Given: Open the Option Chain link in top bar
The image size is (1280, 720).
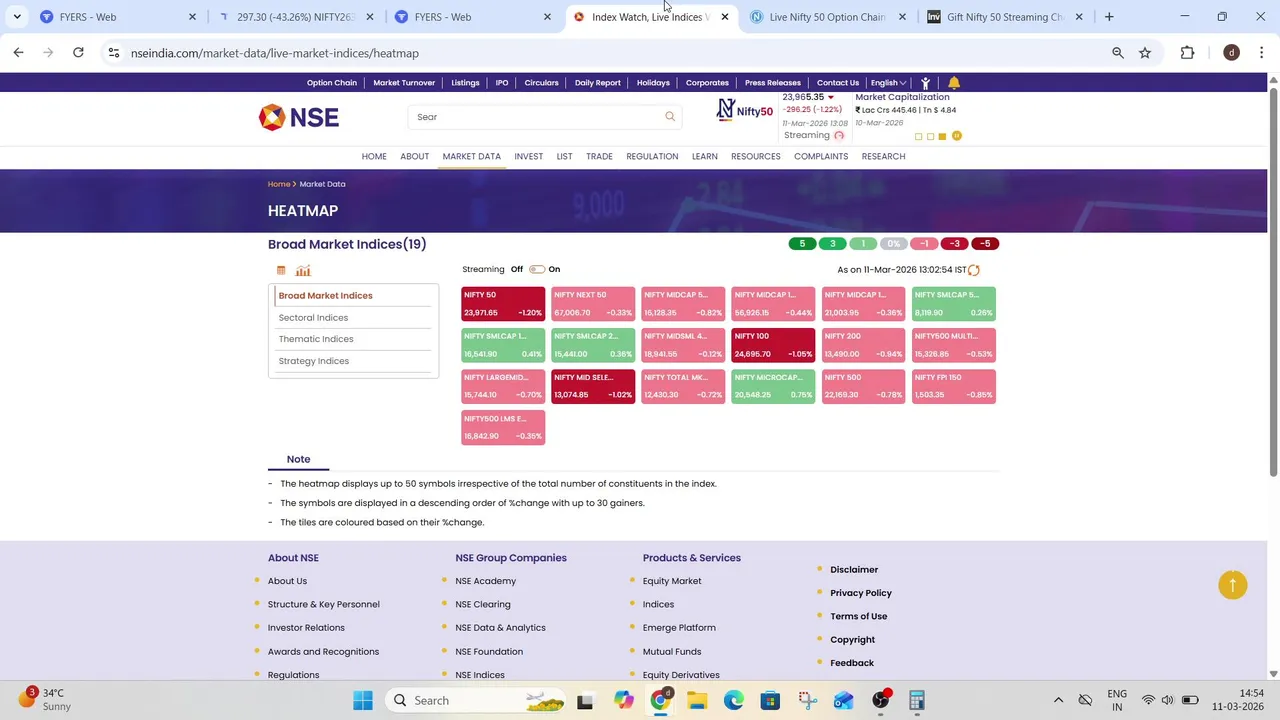Looking at the screenshot, I should coord(332,83).
